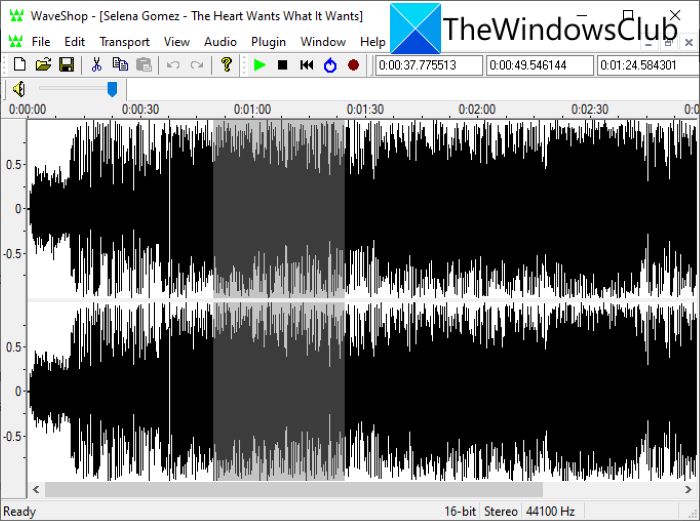Screen dimensions: 700x521
Task: Click the selection end field 0:01:24.584301
Action: click(648, 66)
